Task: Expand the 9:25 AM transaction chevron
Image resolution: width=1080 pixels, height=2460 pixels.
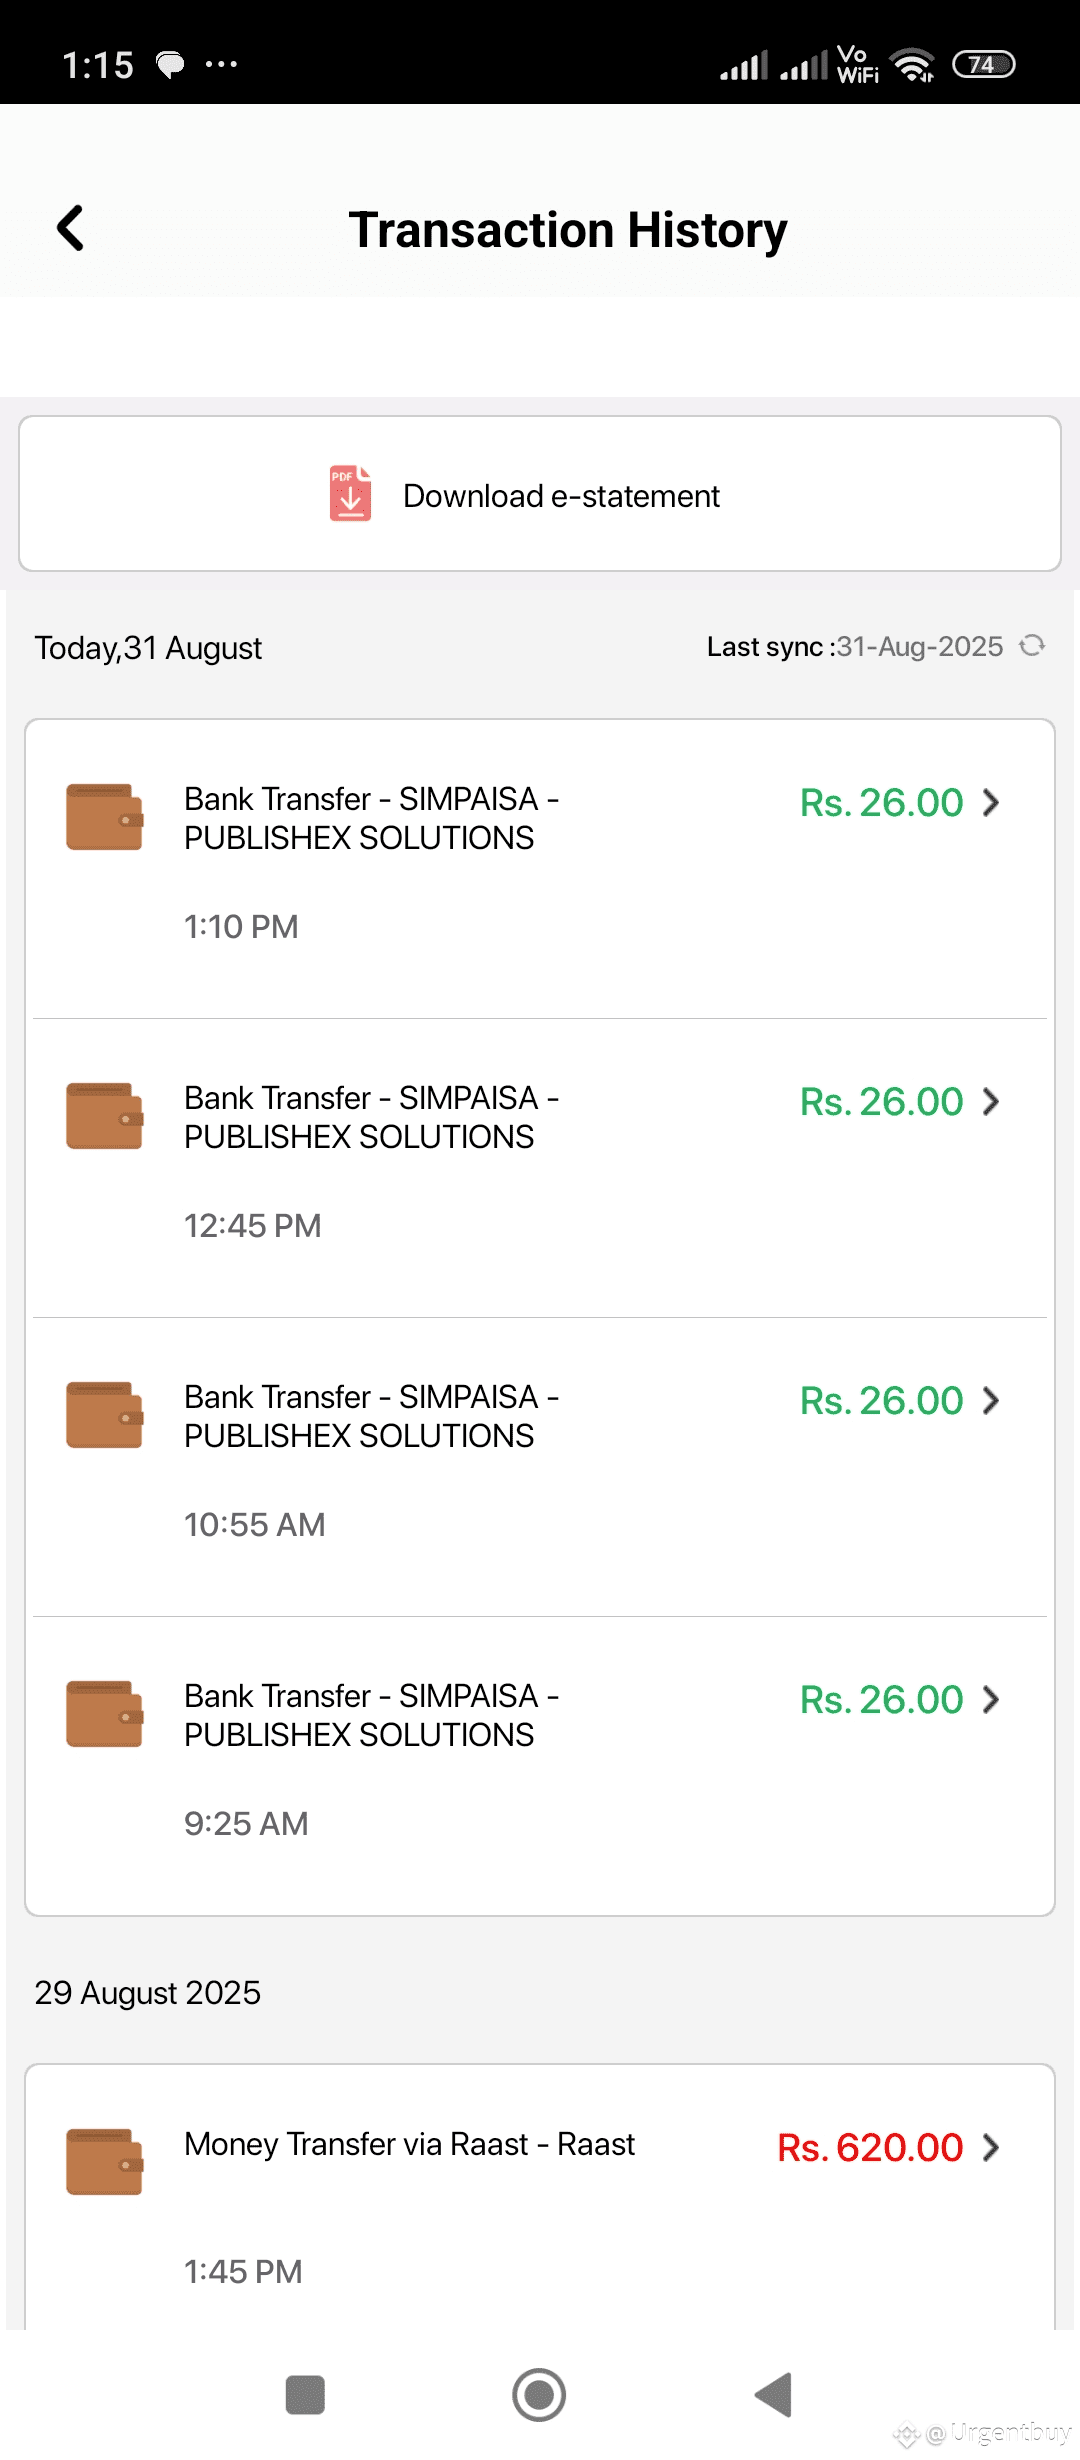Action: pyautogui.click(x=990, y=1699)
